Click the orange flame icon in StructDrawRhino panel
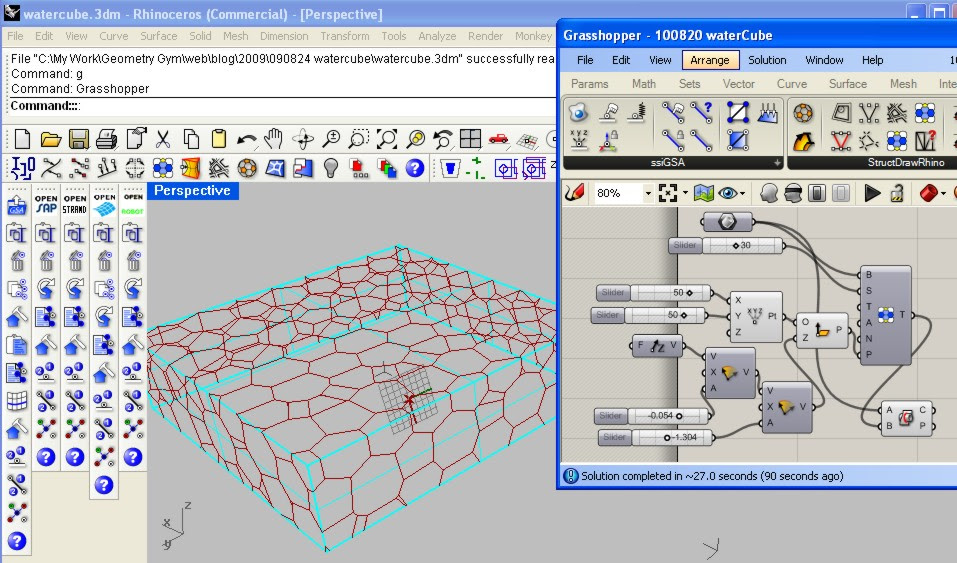 tap(803, 141)
